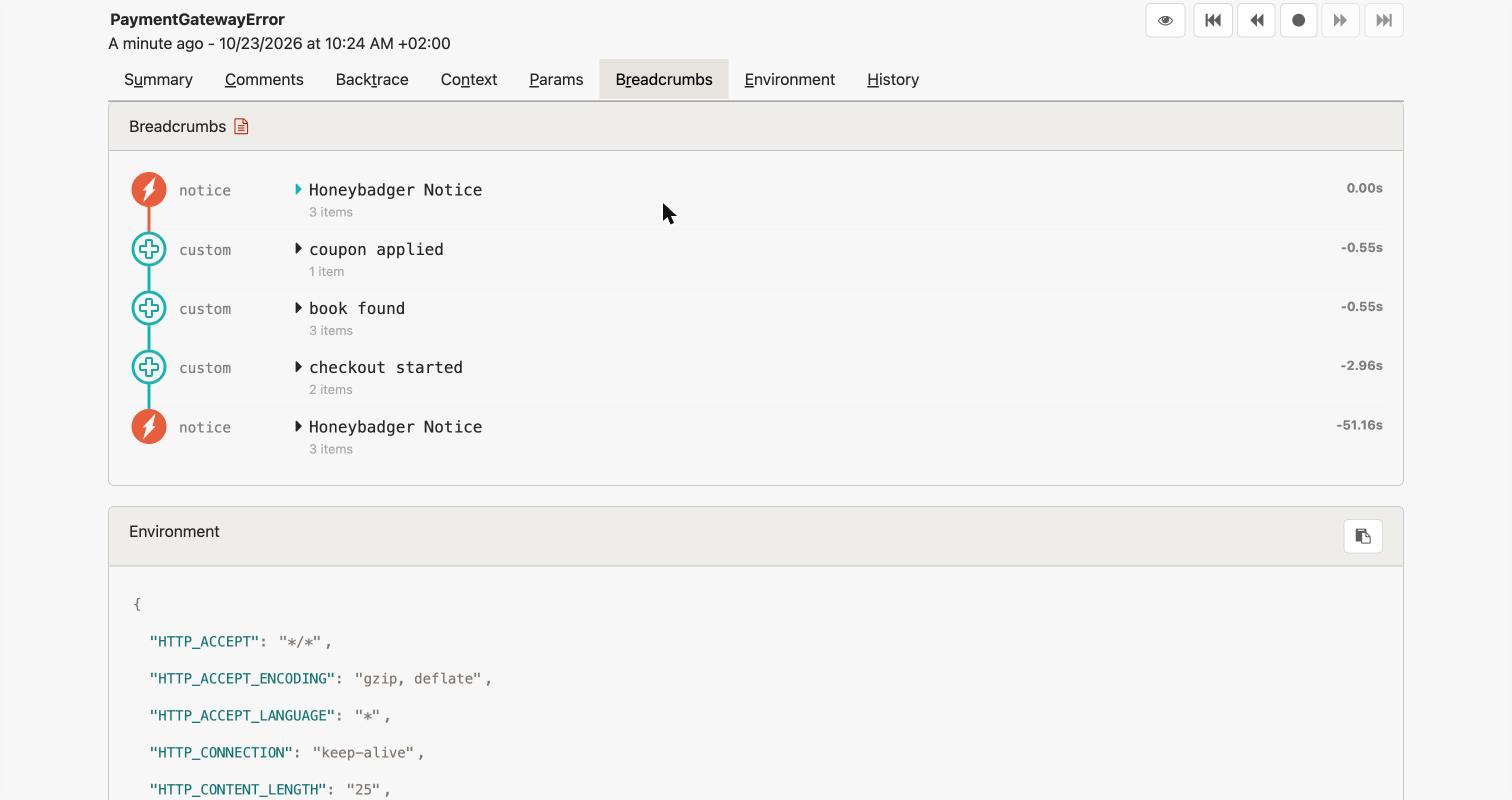Switch to the Context tab
The image size is (1512, 800).
coord(469,79)
